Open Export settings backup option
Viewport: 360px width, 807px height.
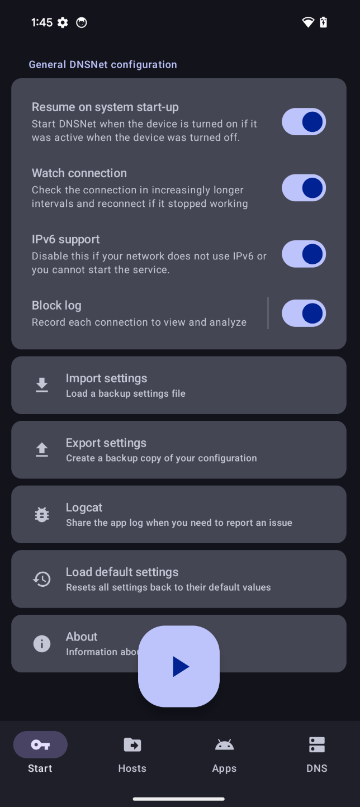[x=179, y=450]
